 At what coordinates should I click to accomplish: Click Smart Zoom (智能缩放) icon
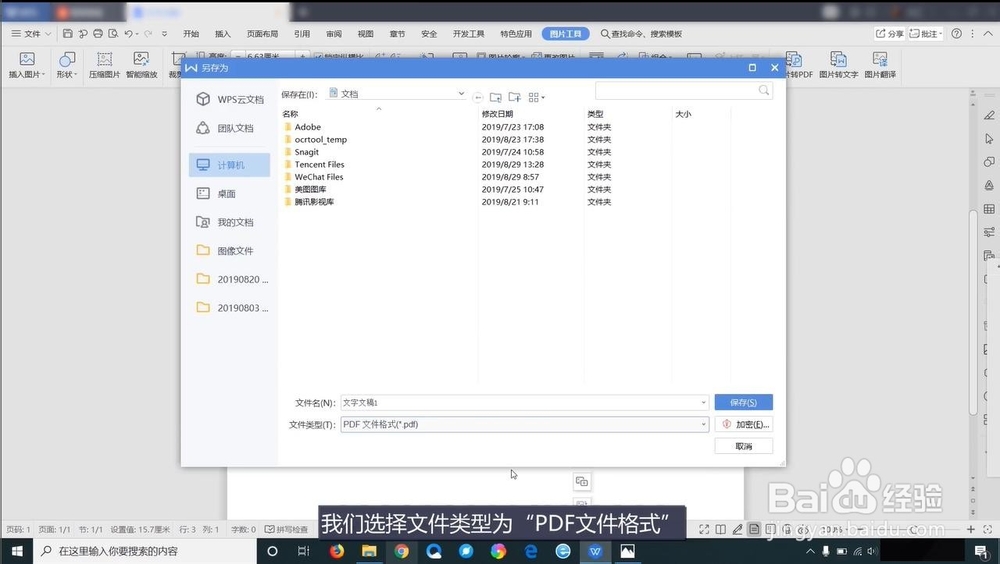(x=142, y=65)
